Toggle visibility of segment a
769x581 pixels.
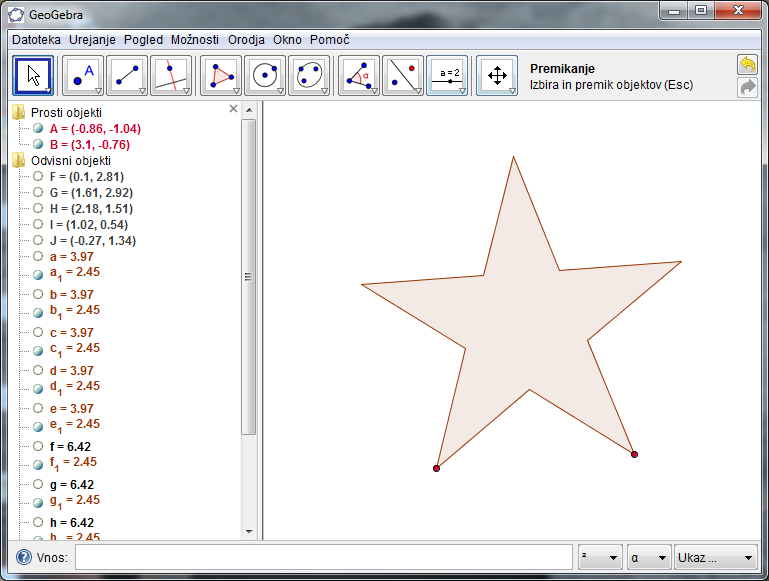(x=38, y=257)
